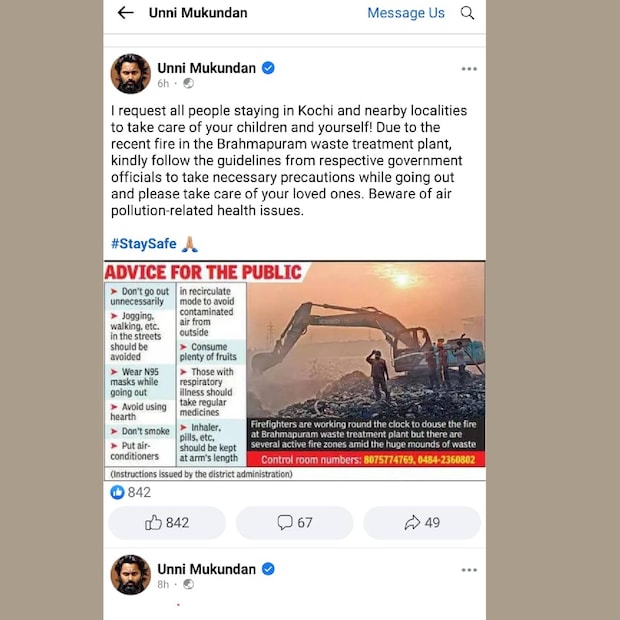The image size is (620, 620).
Task: Open the #StaySafe hashtag
Action: point(144,244)
